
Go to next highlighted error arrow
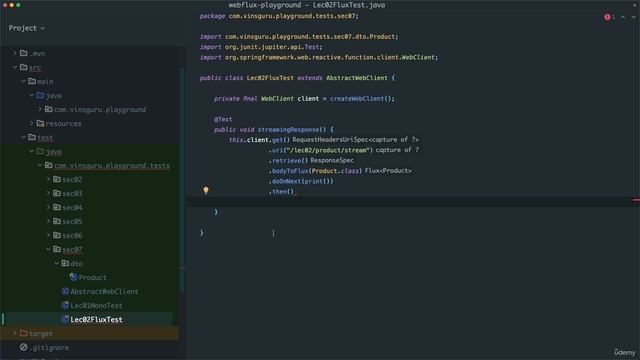coord(634,17)
